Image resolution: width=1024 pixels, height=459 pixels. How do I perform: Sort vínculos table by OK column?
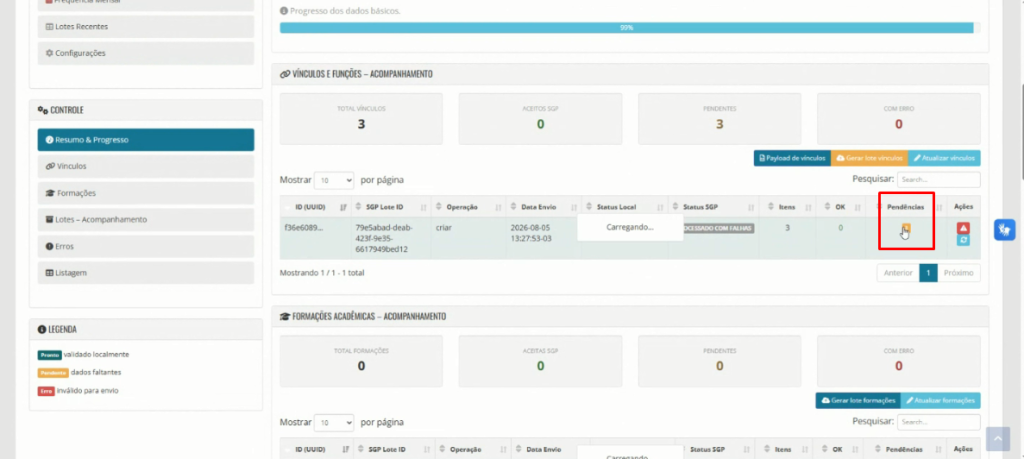tap(840, 207)
